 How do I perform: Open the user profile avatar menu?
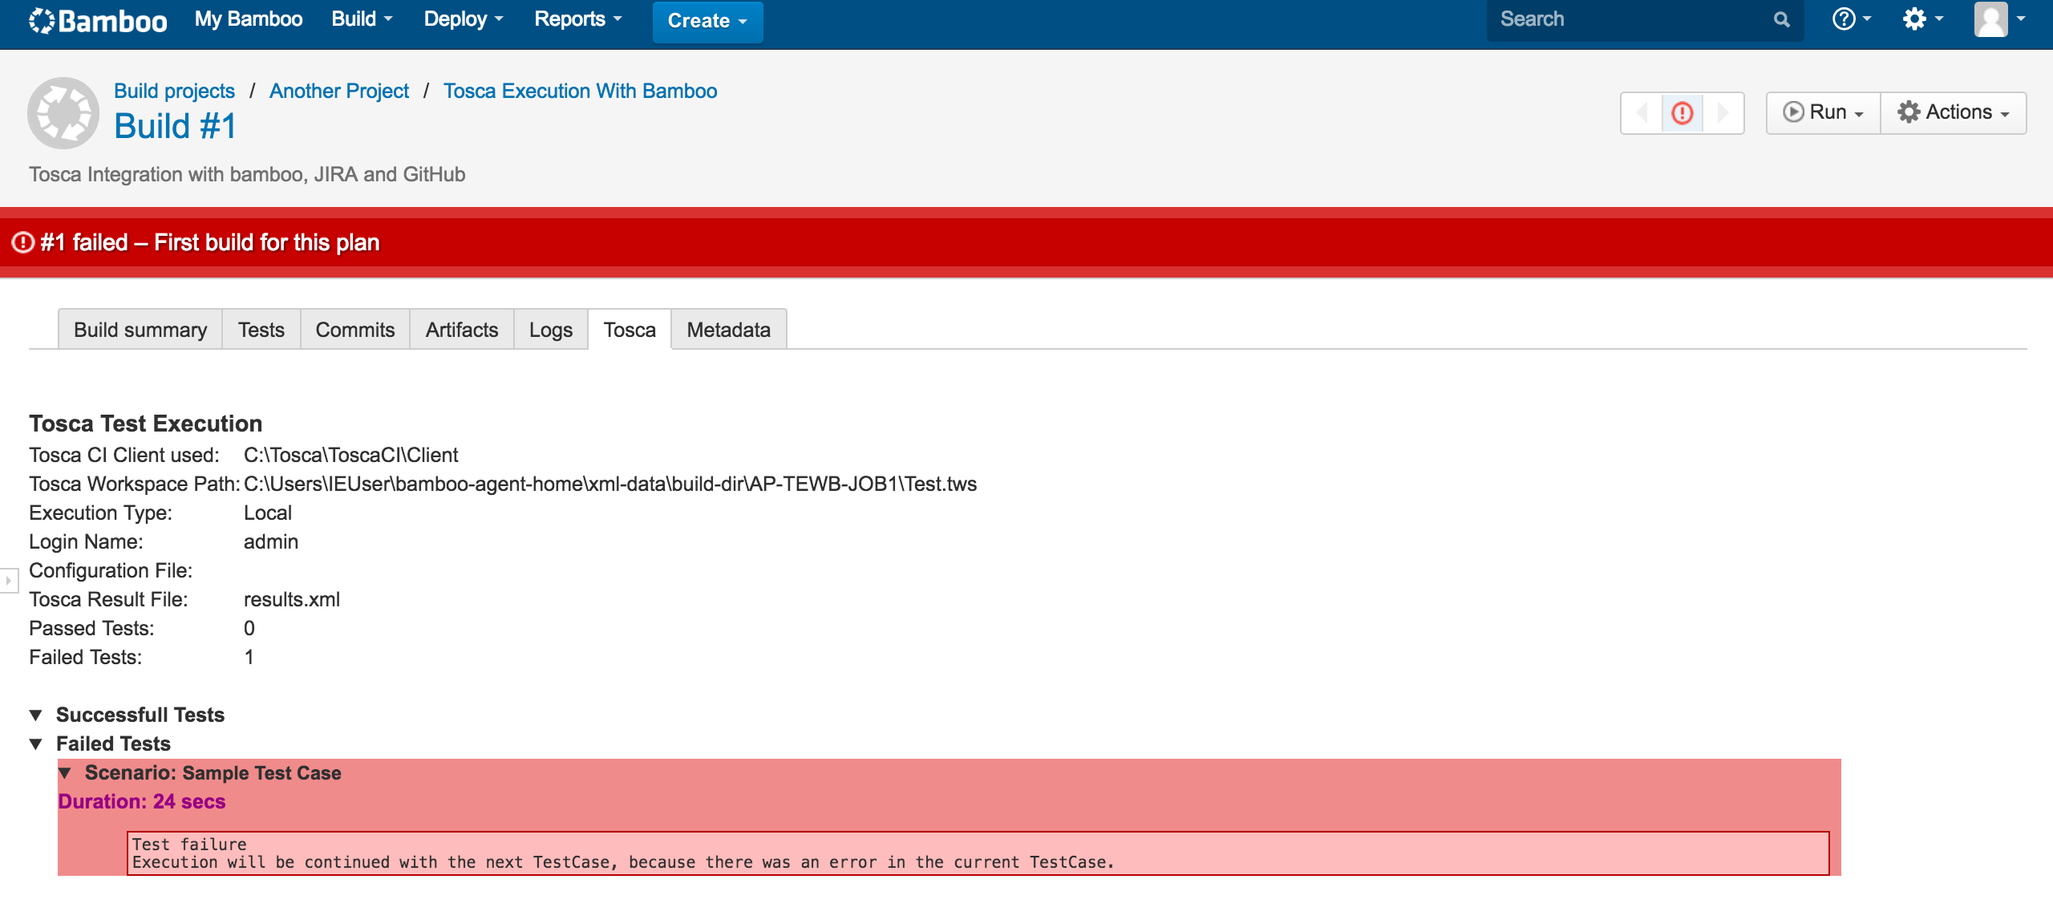pos(1999,19)
